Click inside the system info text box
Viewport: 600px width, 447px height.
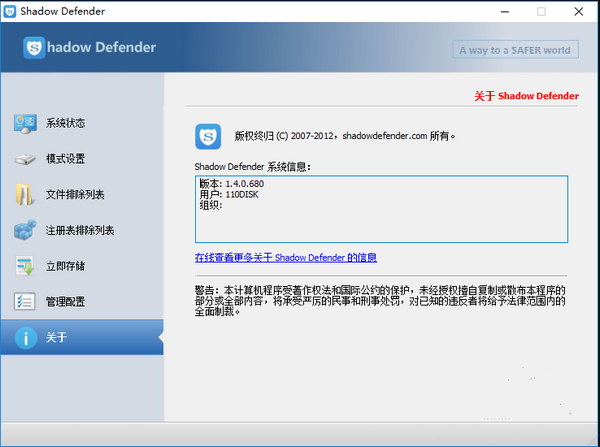point(380,210)
